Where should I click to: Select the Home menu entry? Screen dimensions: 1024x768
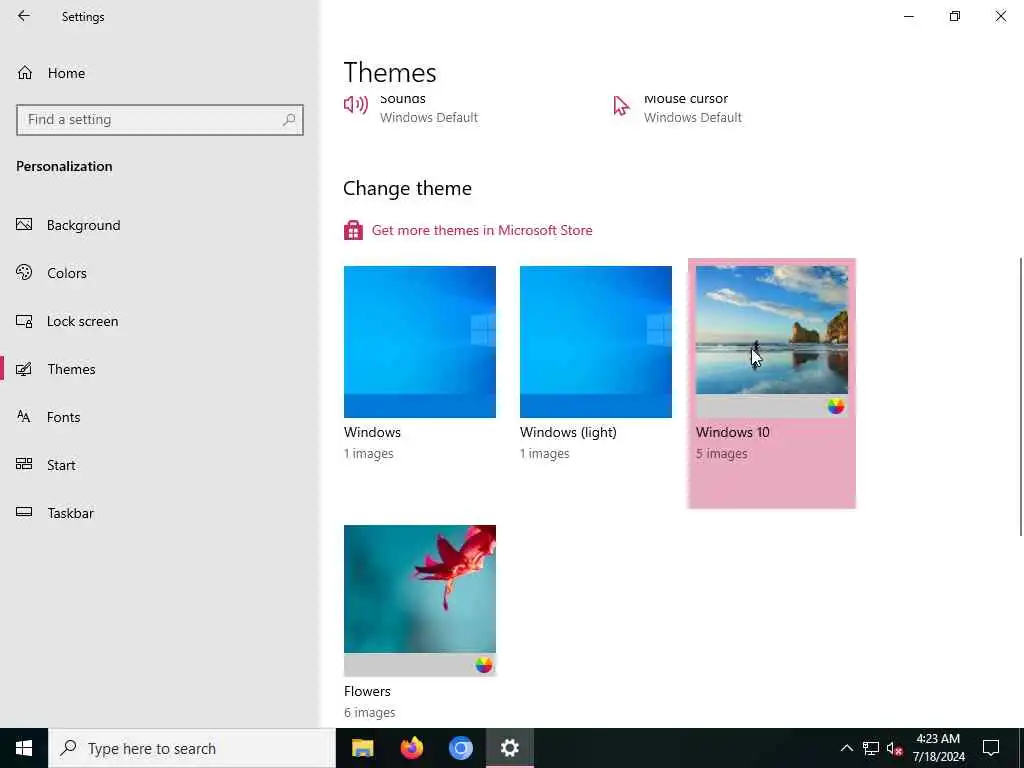coord(160,73)
